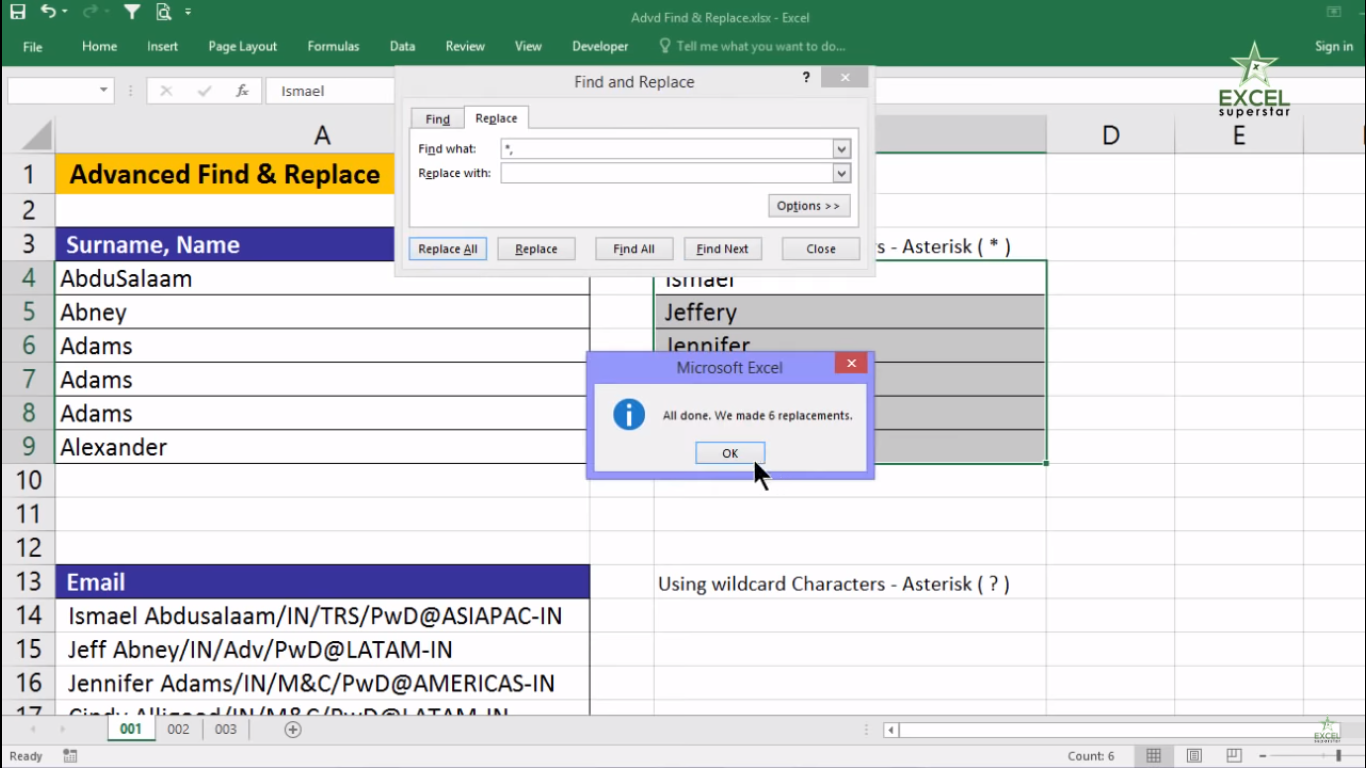Click the Insert Function fx icon
Image resolution: width=1366 pixels, height=768 pixels.
pos(242,91)
